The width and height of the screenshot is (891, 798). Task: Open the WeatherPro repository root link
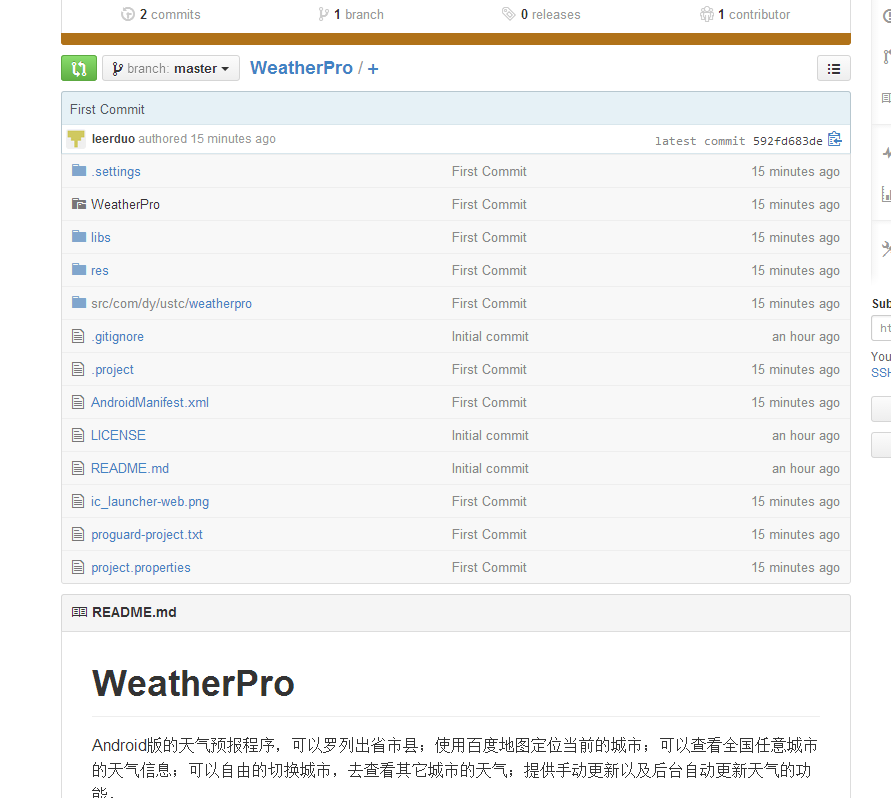(x=301, y=68)
